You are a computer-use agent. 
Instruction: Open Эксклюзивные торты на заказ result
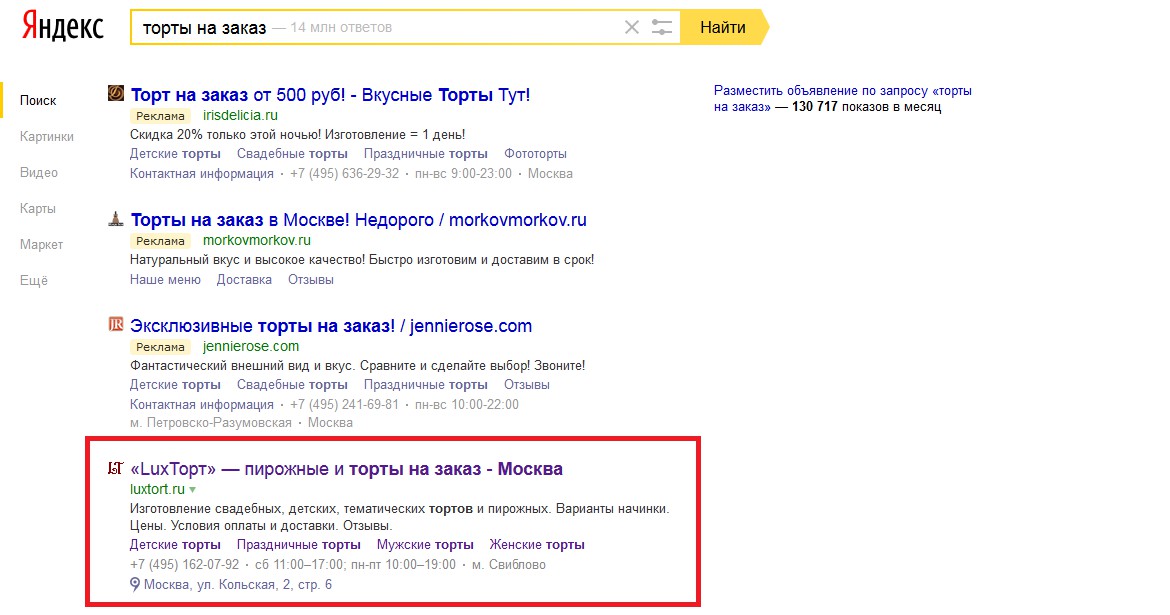point(331,326)
